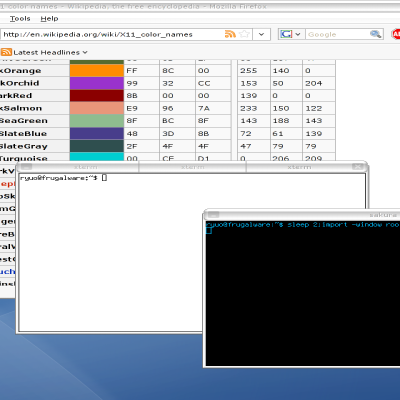Click the red Adblock icon in the toolbar
400x400 pixels.
[x=396, y=34]
